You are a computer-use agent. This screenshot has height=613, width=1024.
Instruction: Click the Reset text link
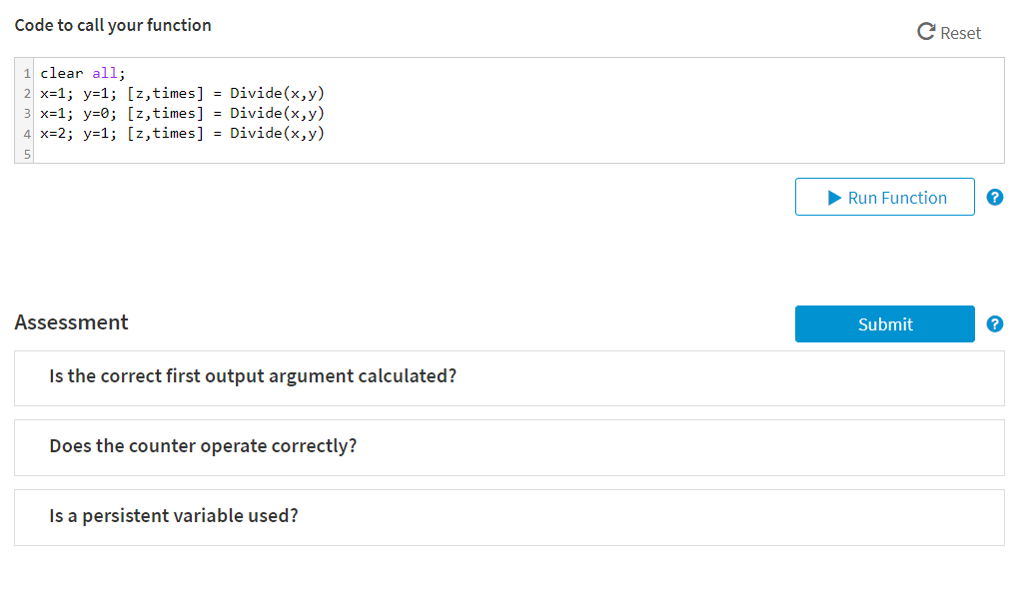tap(960, 33)
